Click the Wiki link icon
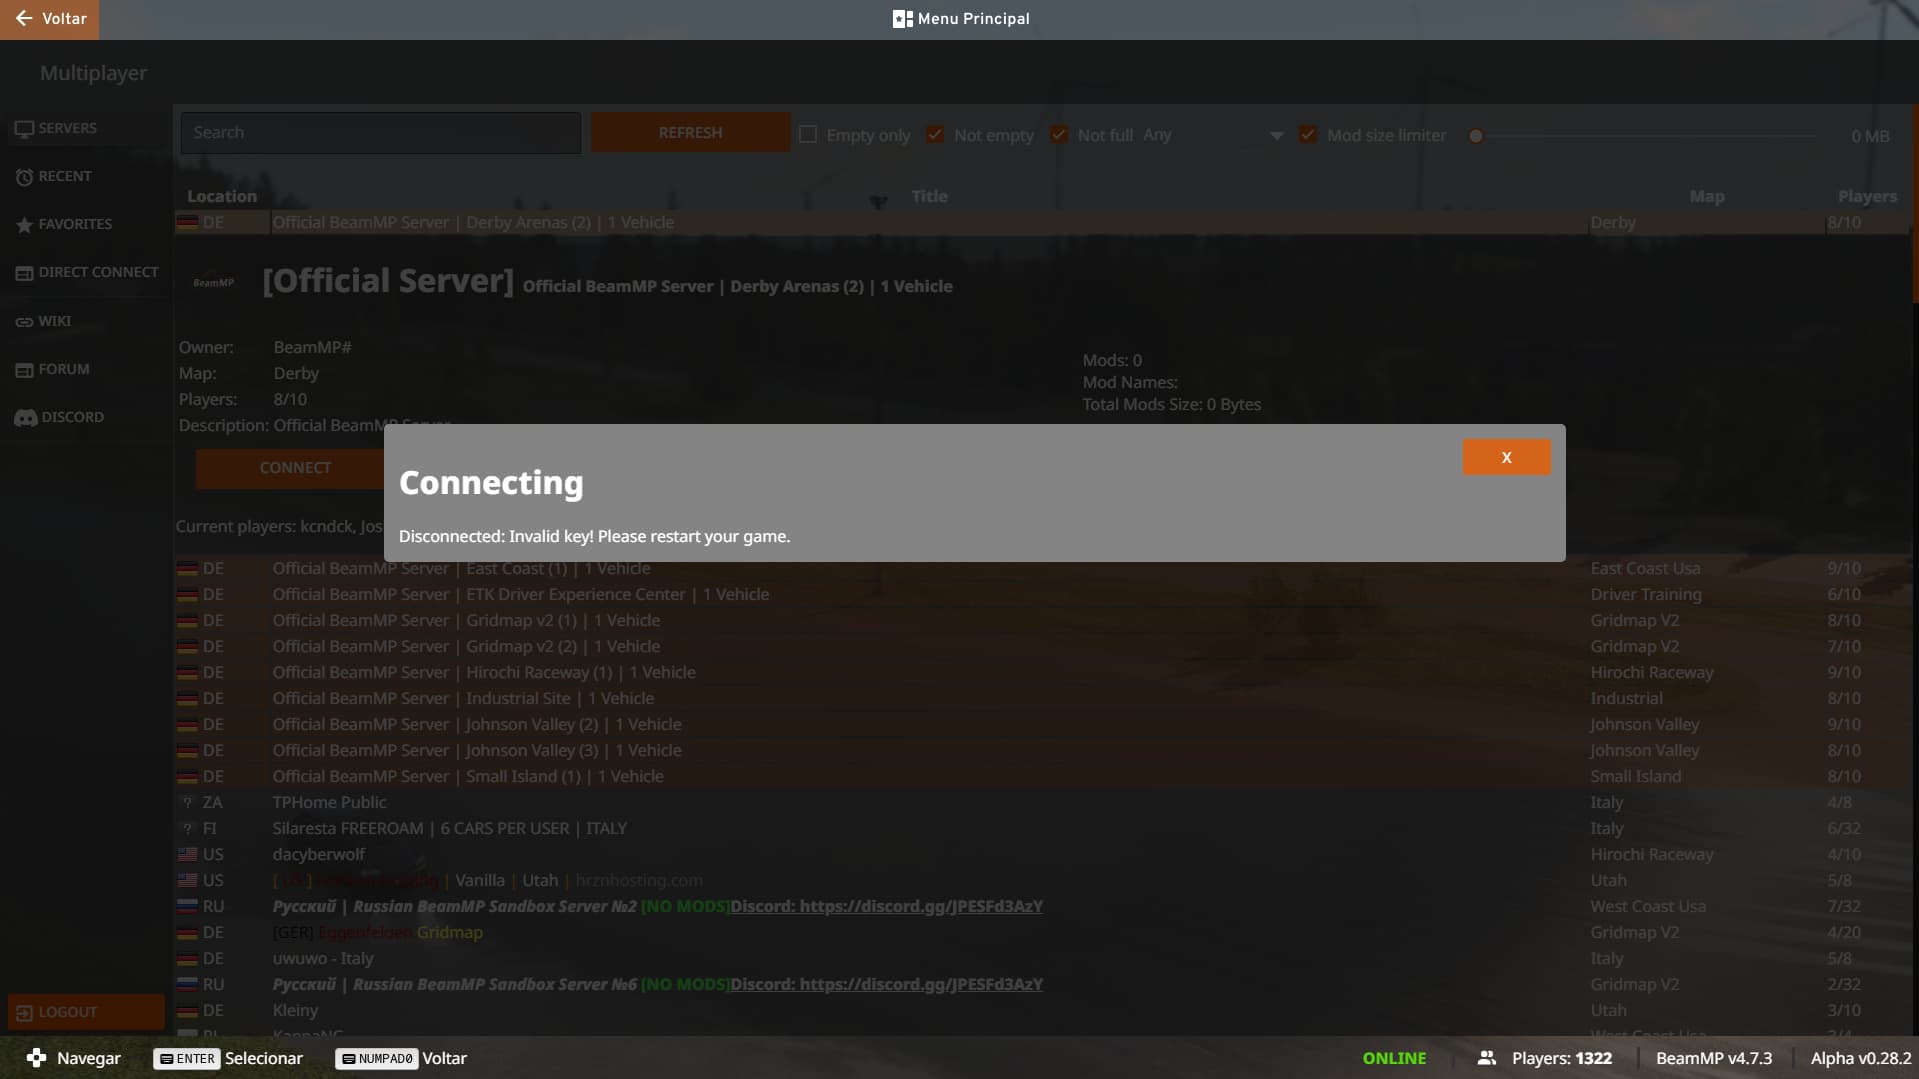 [24, 322]
